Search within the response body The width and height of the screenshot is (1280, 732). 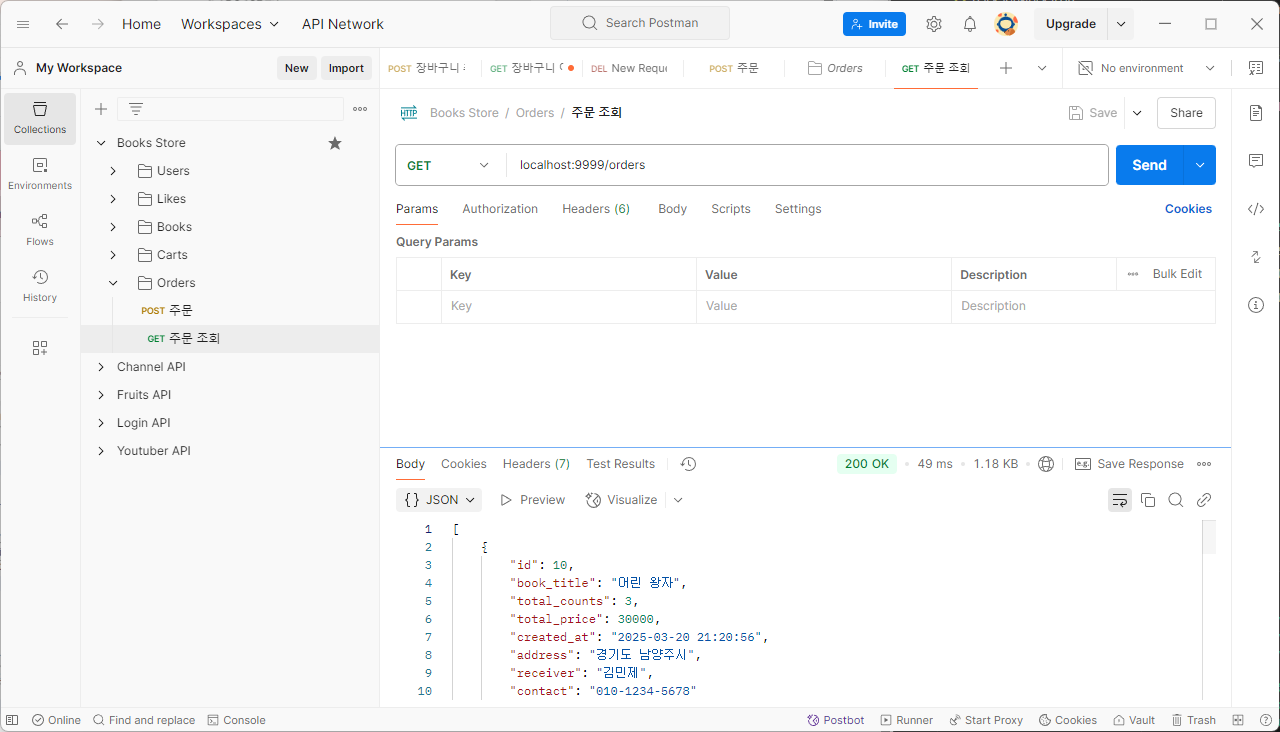click(x=1176, y=500)
